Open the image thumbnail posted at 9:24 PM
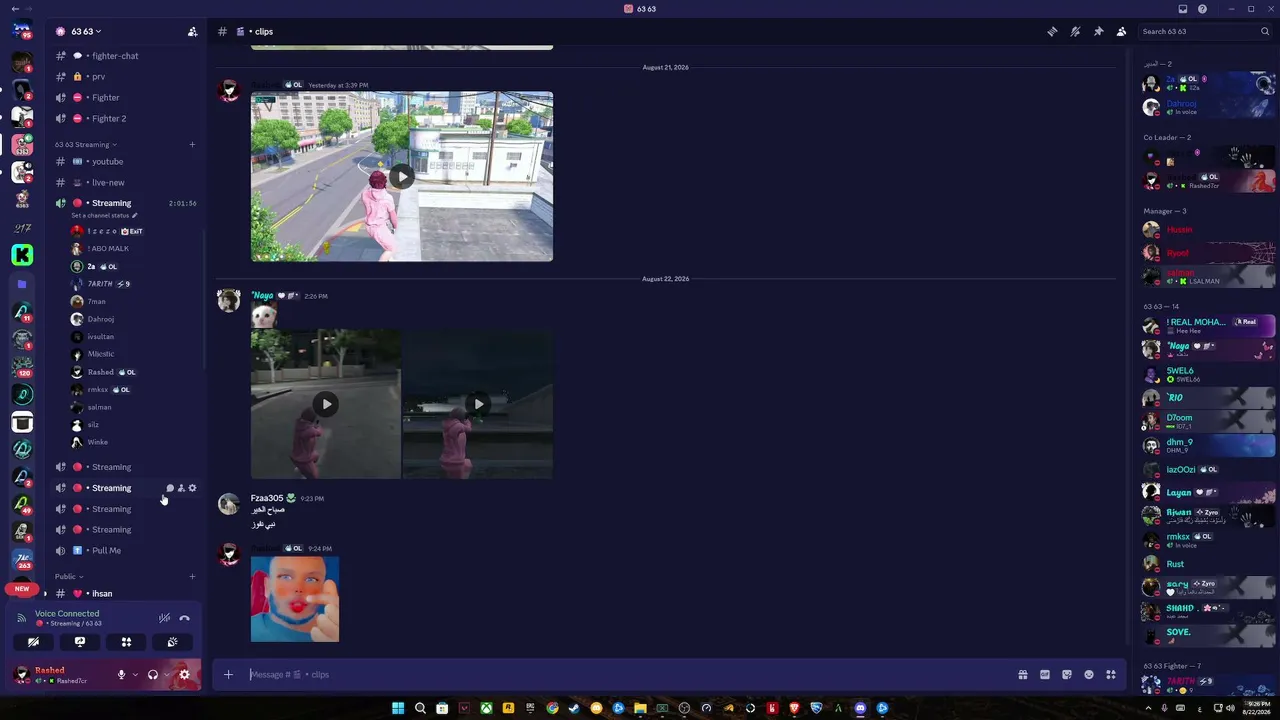The width and height of the screenshot is (1280, 720). (295, 599)
